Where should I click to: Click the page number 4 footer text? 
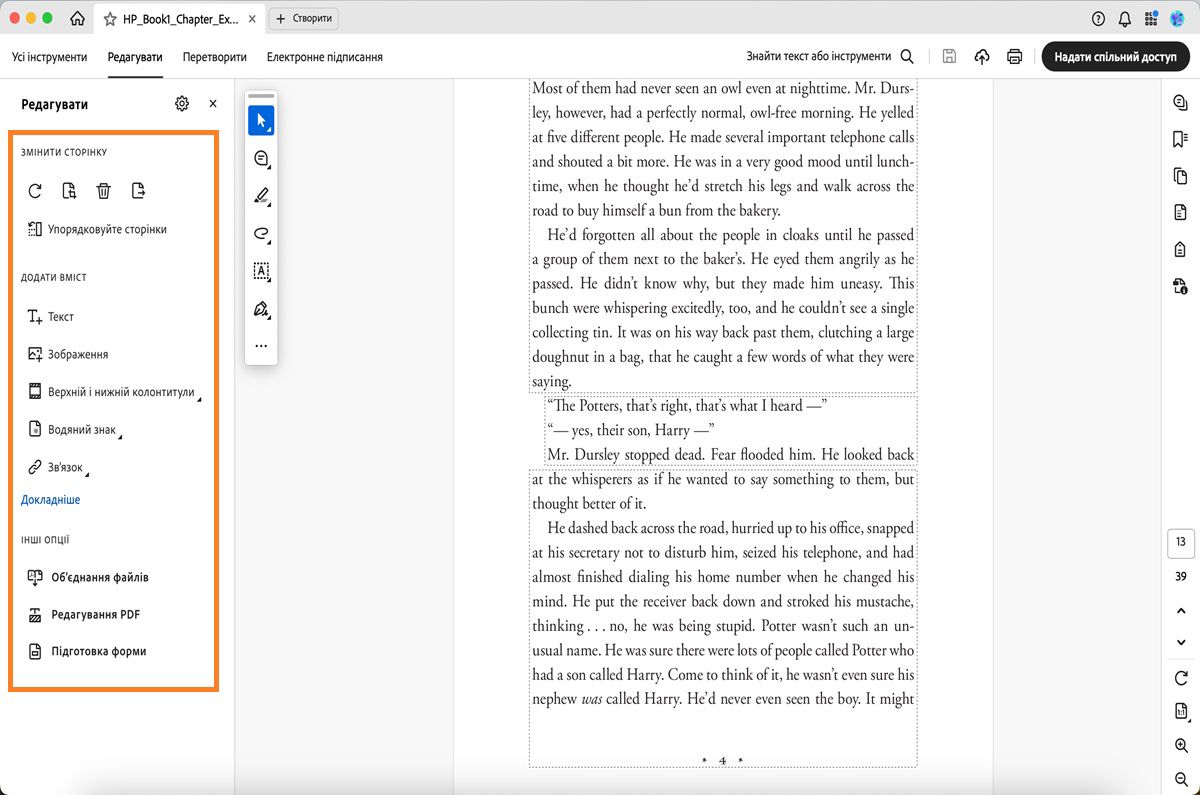[722, 761]
